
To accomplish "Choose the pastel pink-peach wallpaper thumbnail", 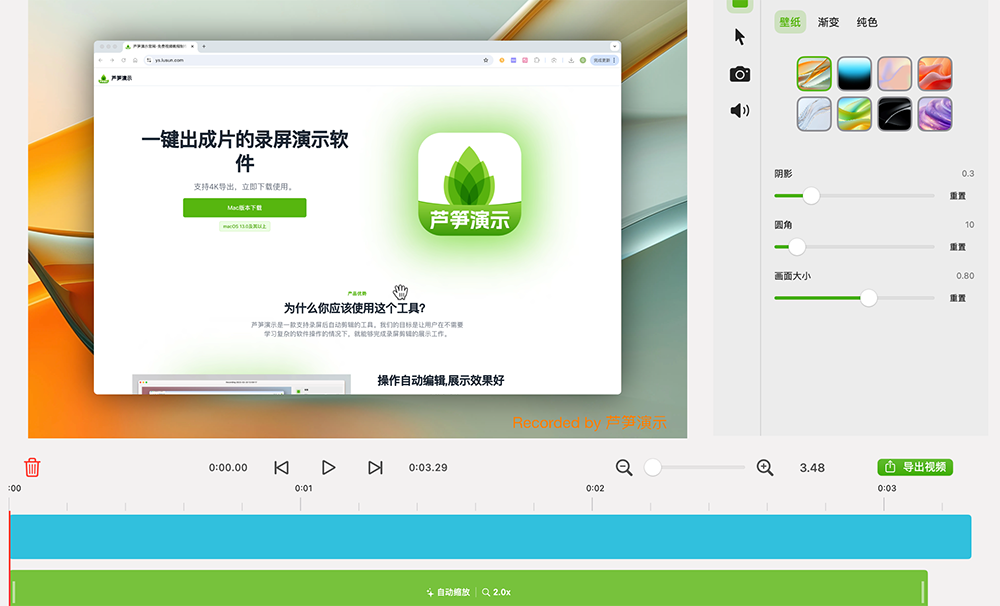I will (894, 73).
